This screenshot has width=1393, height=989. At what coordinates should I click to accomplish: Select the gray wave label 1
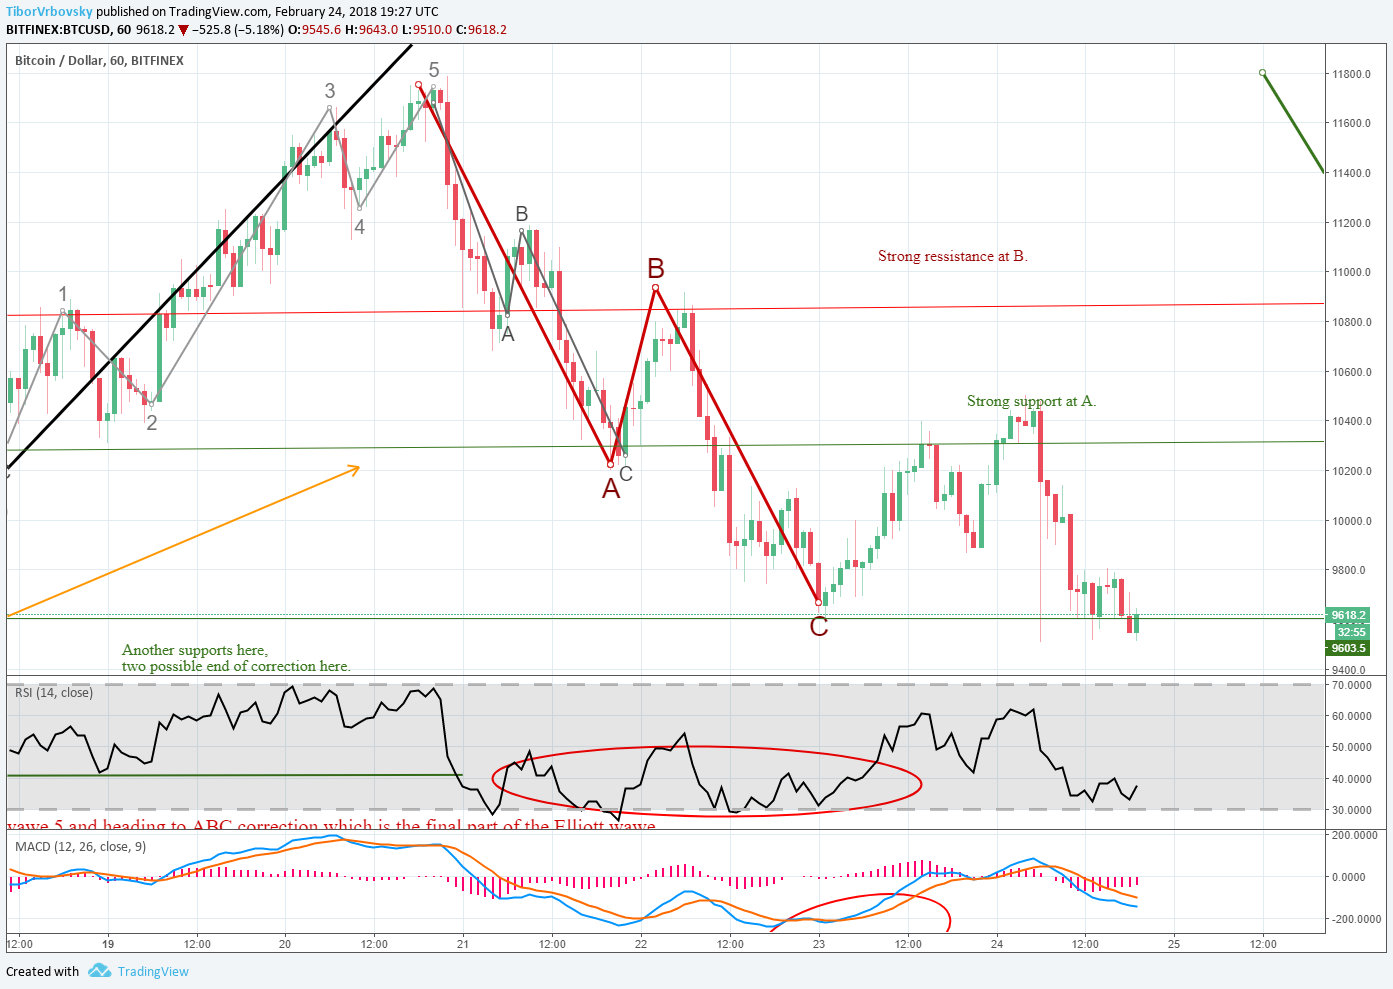click(63, 294)
